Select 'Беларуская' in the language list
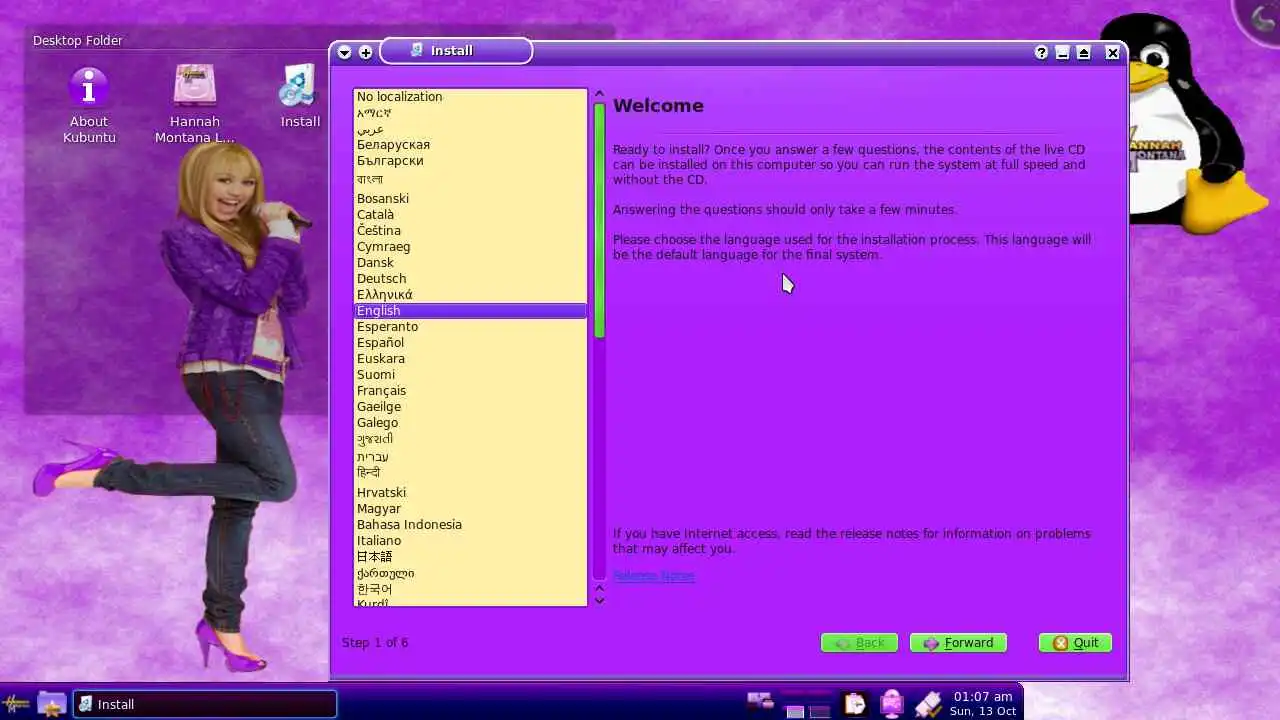Screen dimensions: 1280x720 tap(470, 145)
